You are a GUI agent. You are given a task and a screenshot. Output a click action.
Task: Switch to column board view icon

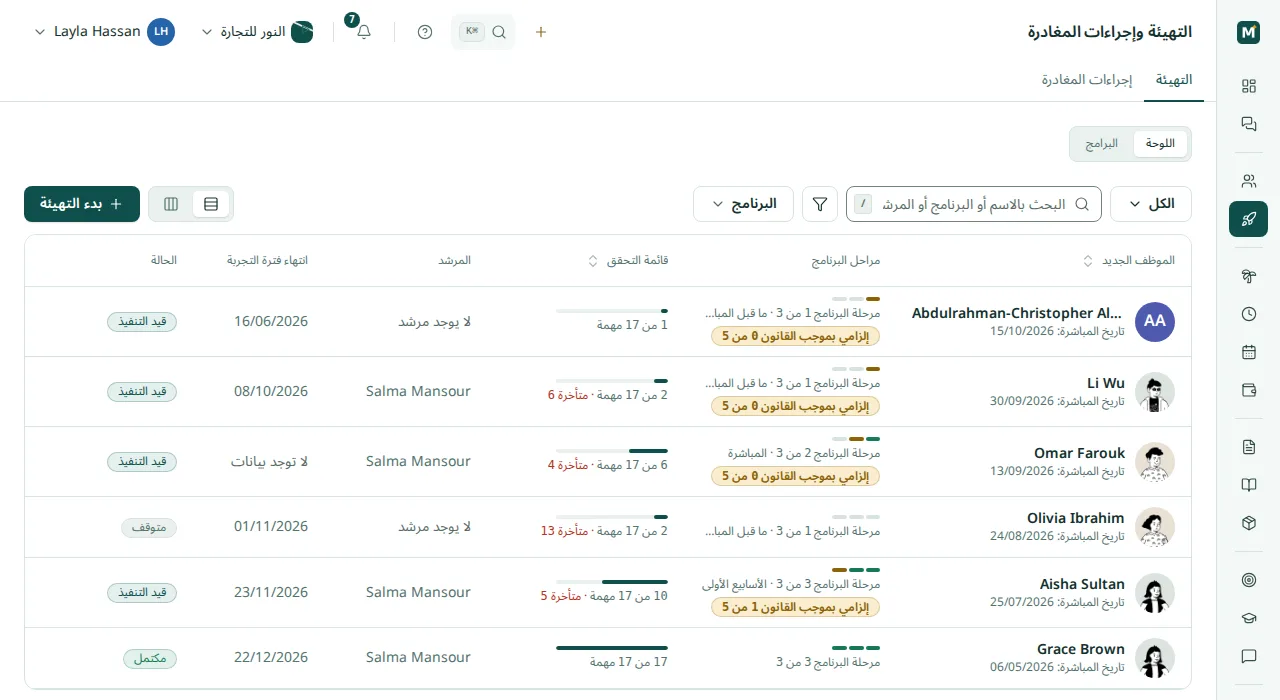(x=171, y=204)
